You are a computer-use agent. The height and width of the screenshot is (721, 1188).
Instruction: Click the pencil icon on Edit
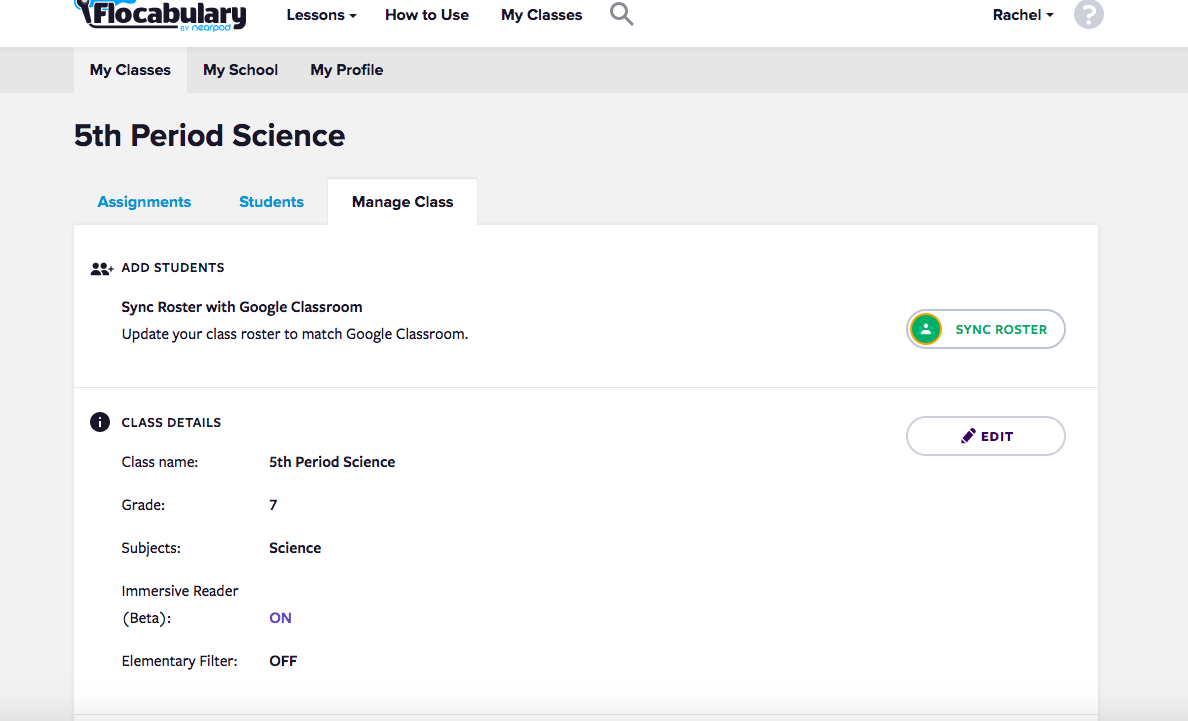(968, 436)
